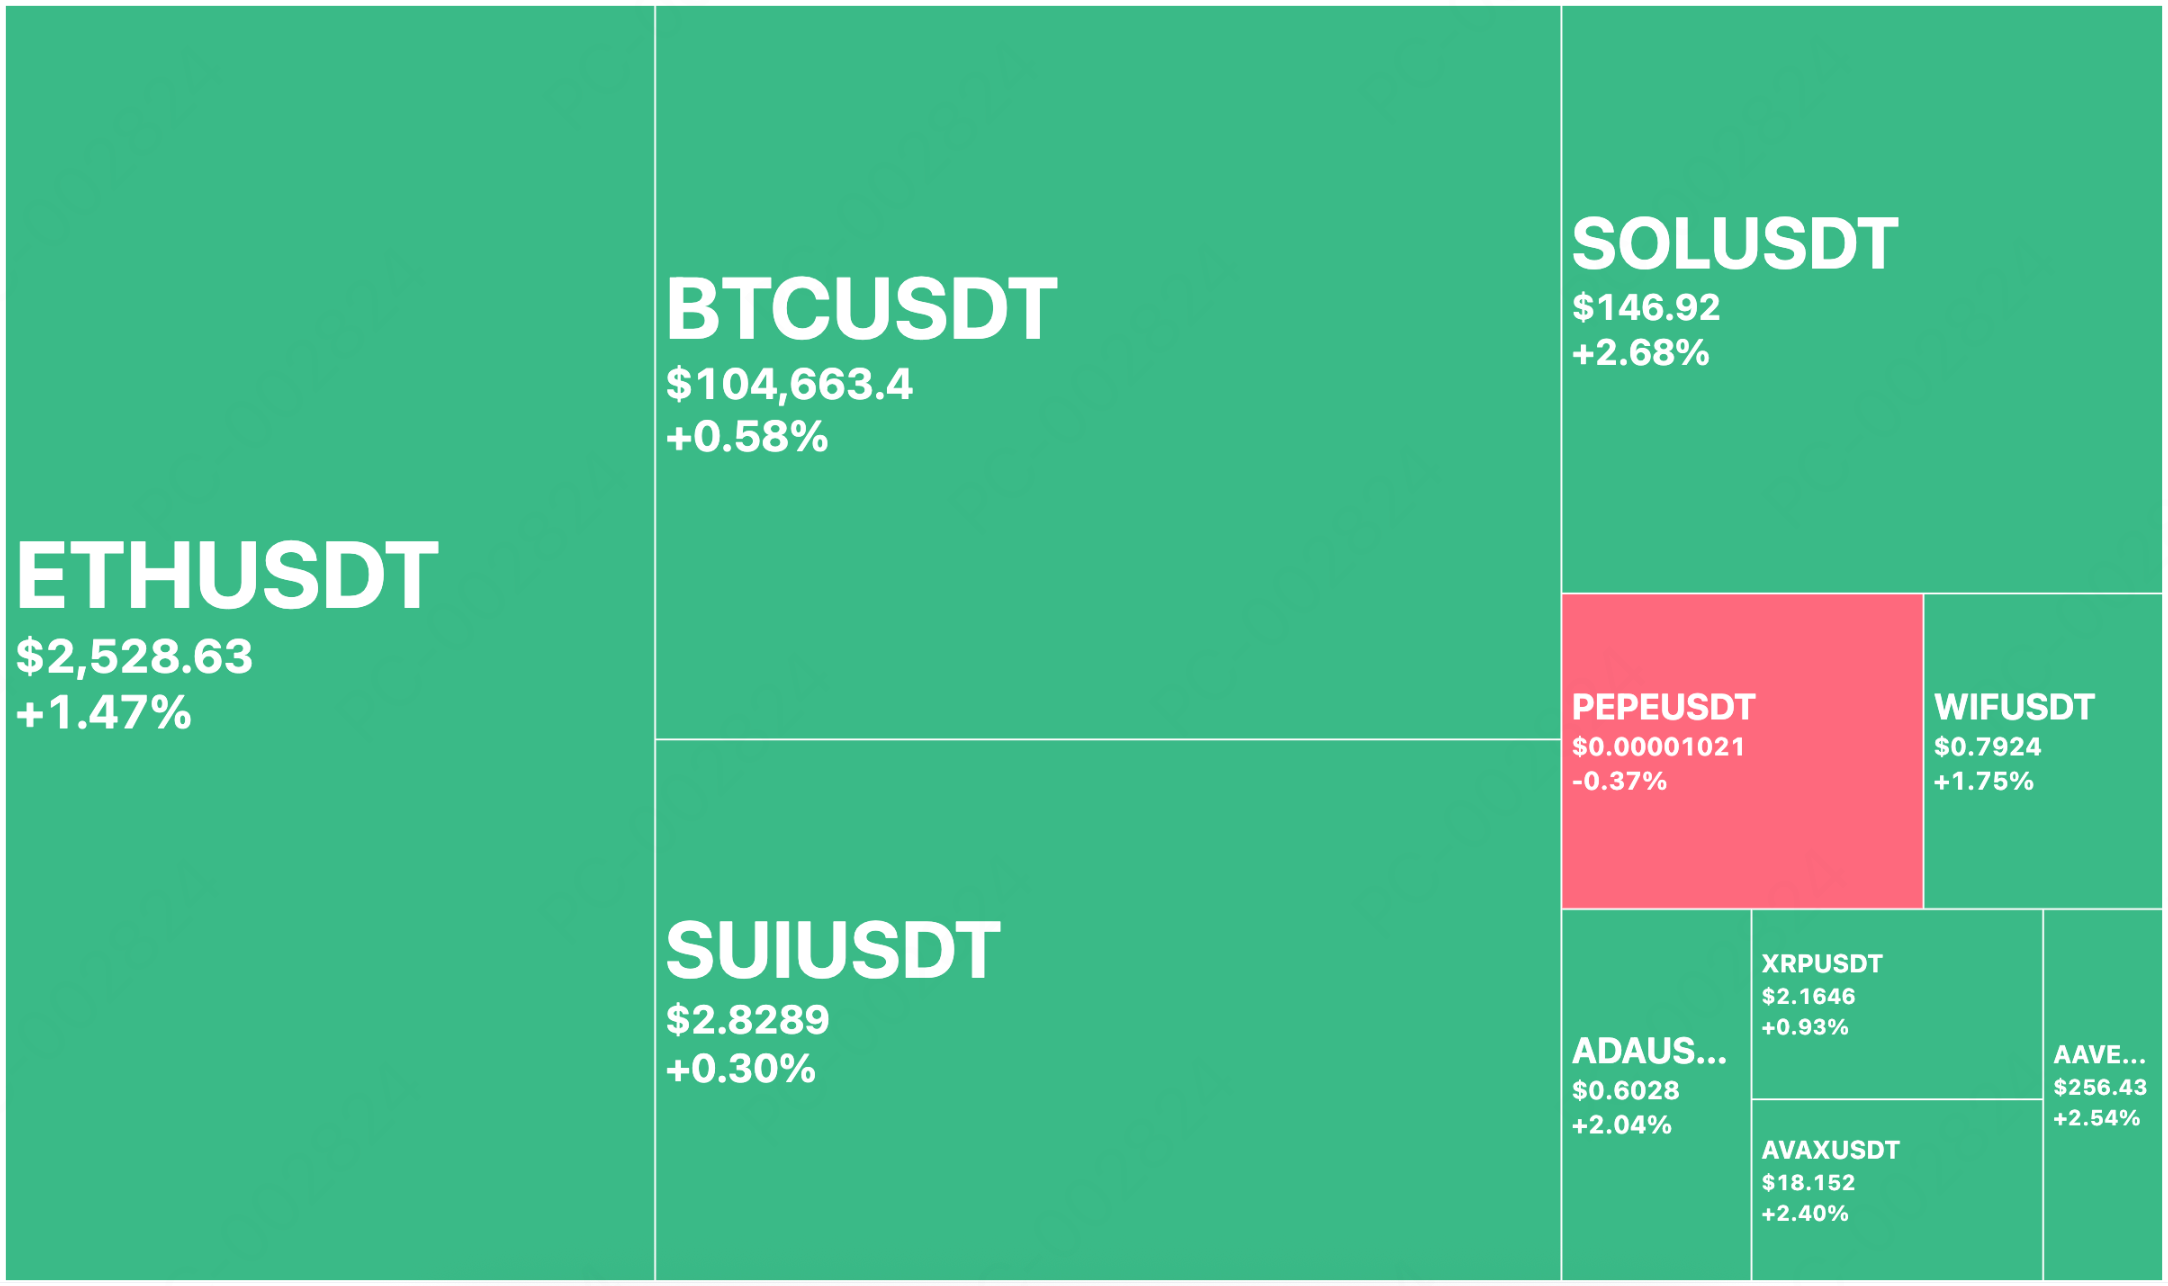Click the XRPUSDT price $2.1646
Image resolution: width=2168 pixels, height=1286 pixels.
pos(1808,996)
